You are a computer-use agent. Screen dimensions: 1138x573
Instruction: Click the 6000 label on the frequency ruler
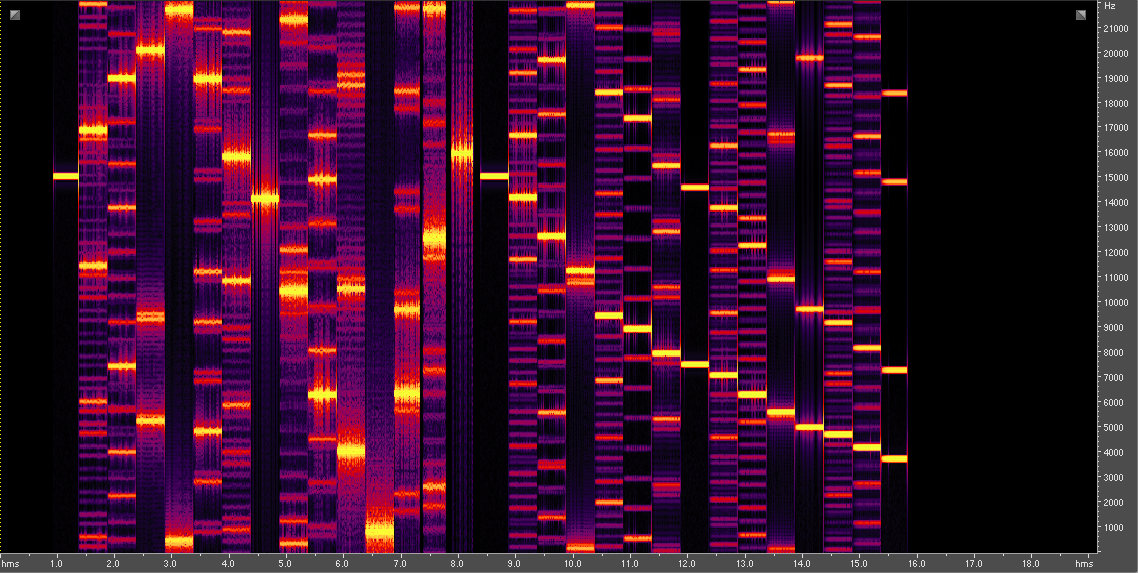(1114, 403)
